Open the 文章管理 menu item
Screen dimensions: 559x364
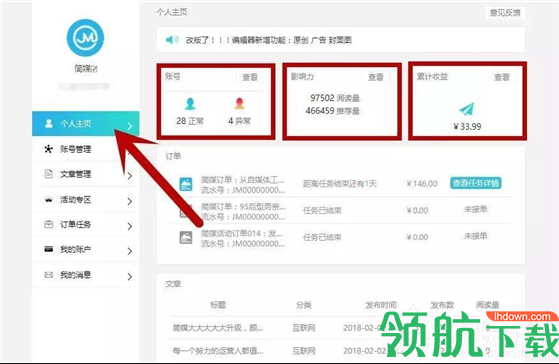pyautogui.click(x=86, y=174)
